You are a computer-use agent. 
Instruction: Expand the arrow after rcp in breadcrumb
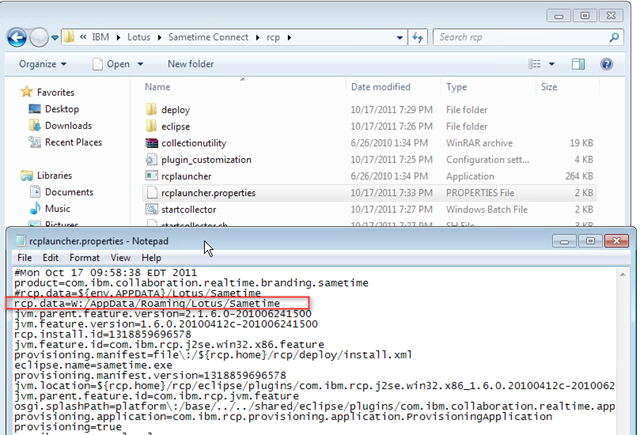pos(289,38)
